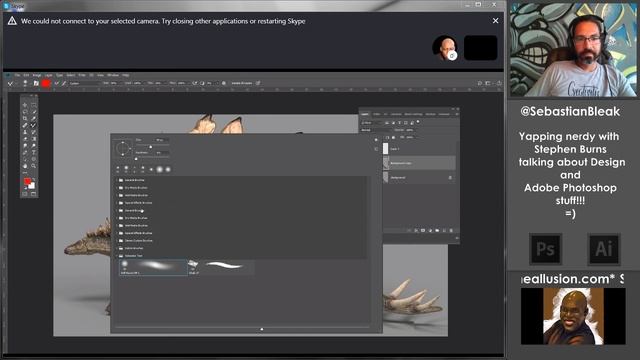Toggle clean brush after each stroke
The height and width of the screenshot is (360, 640).
tap(63, 83)
